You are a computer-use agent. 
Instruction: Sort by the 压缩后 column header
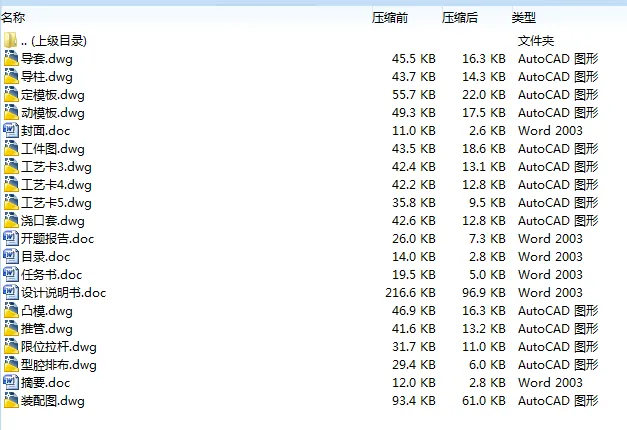click(x=460, y=18)
